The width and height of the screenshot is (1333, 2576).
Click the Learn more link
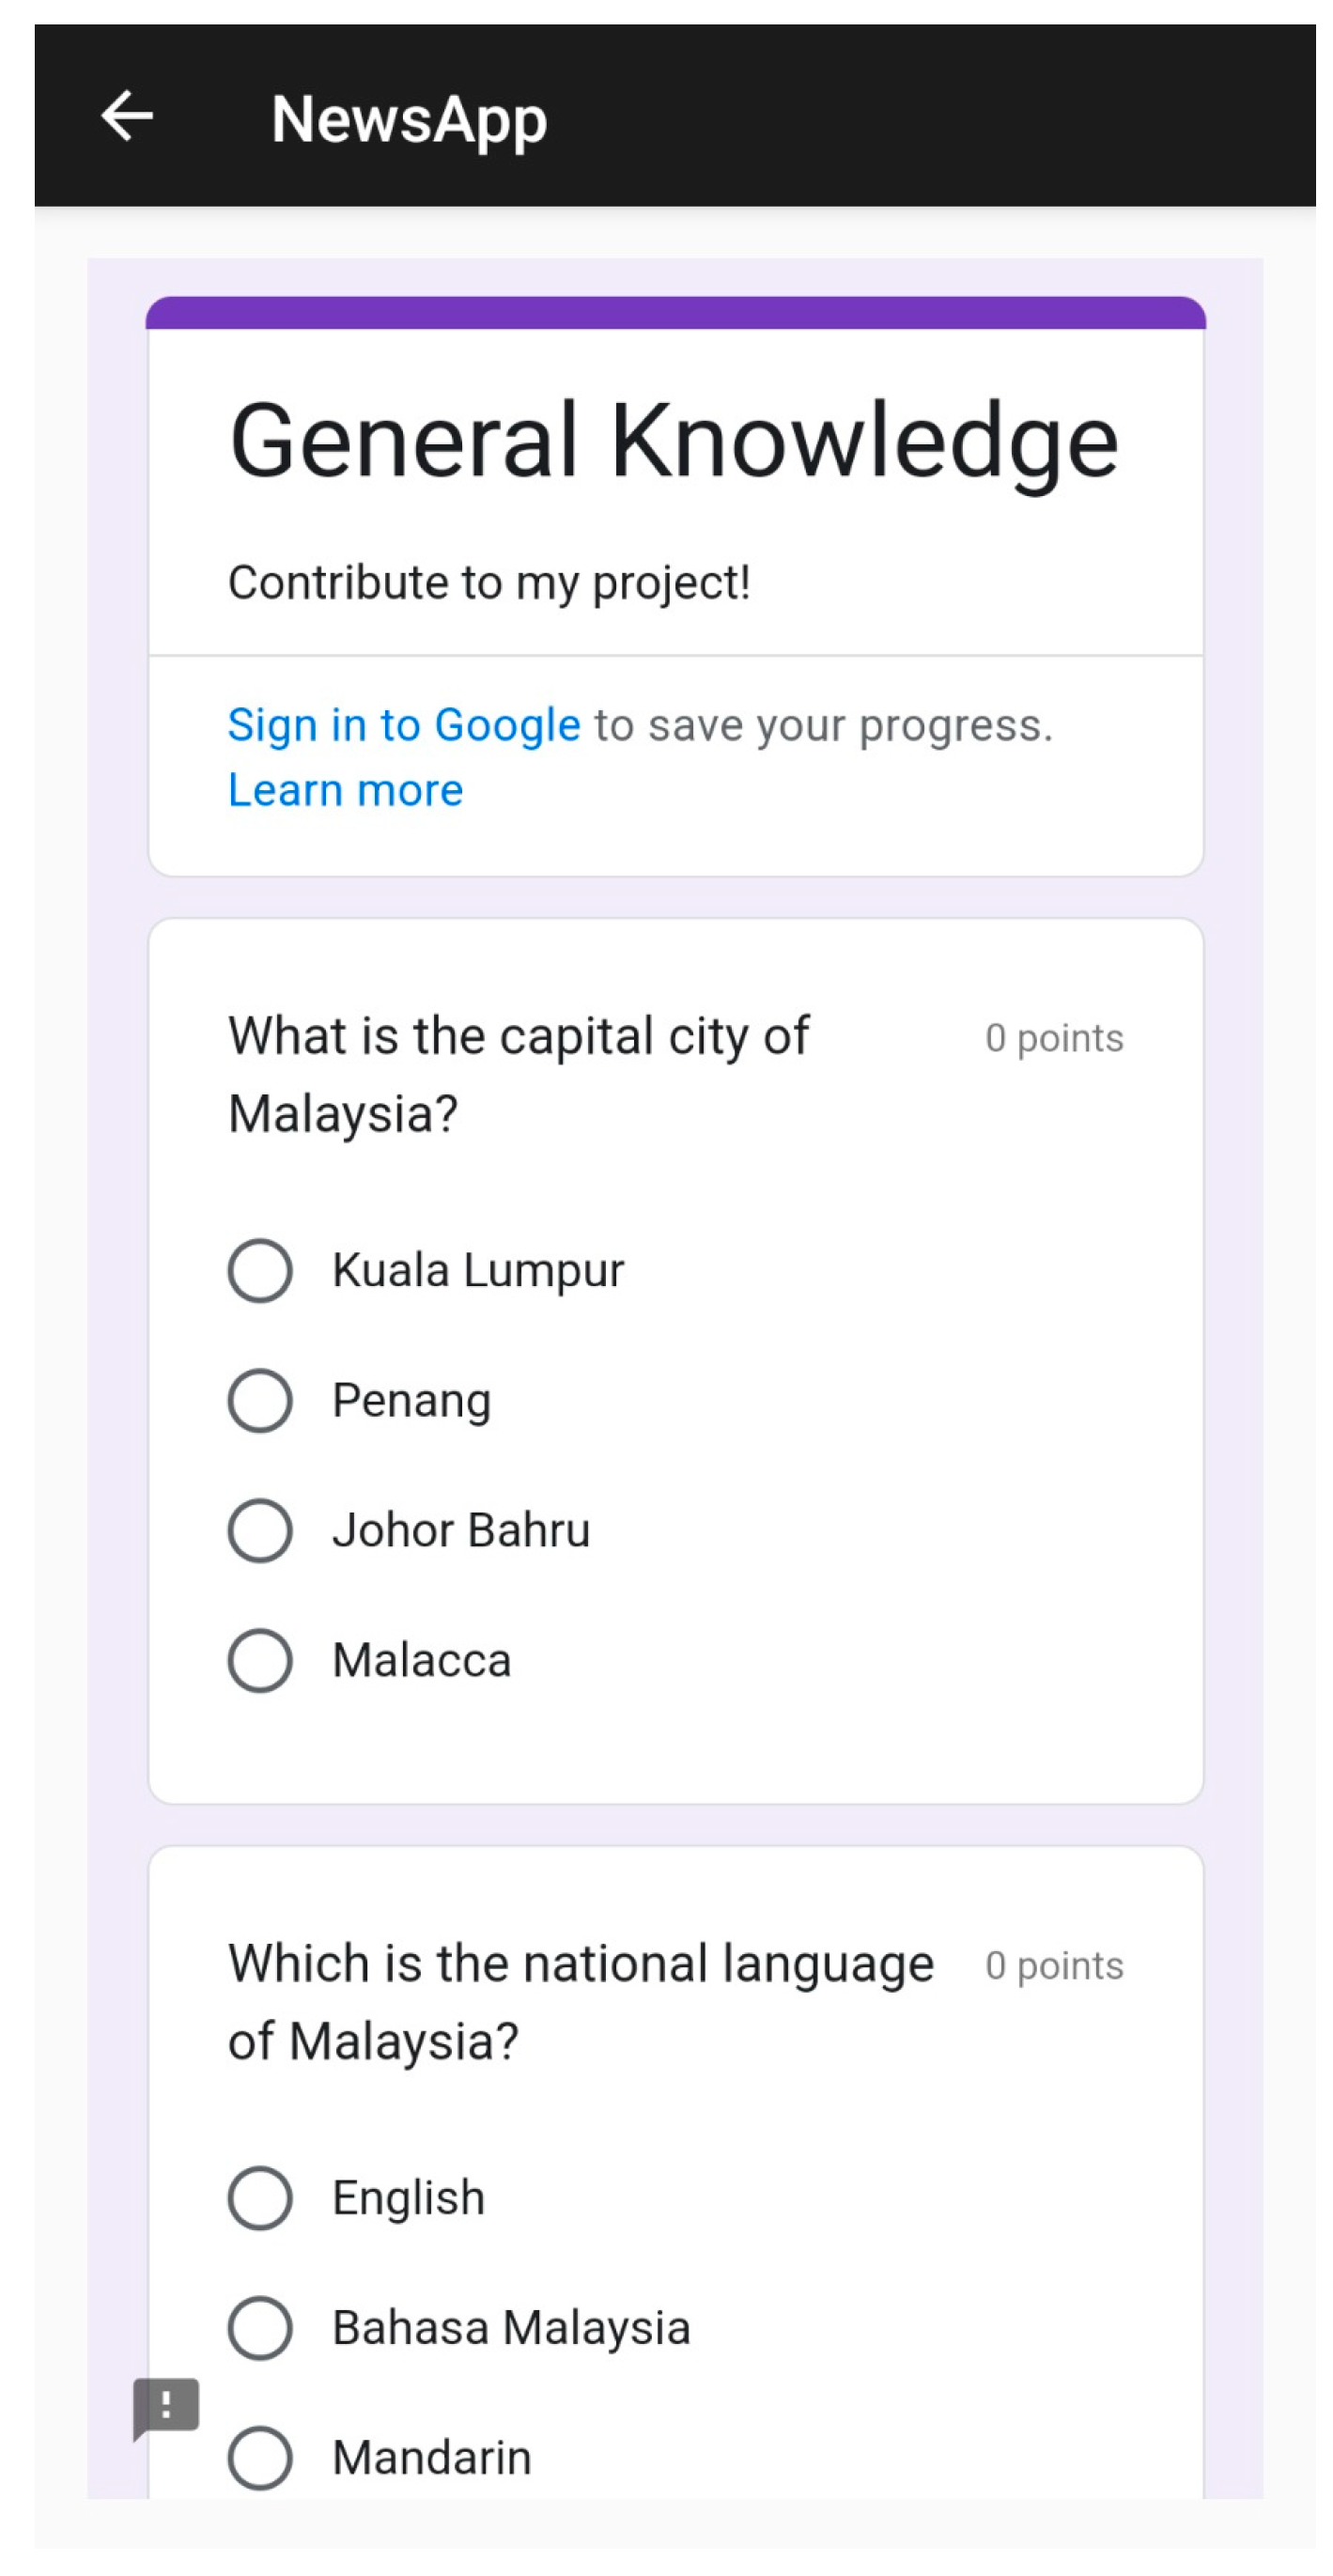(345, 790)
